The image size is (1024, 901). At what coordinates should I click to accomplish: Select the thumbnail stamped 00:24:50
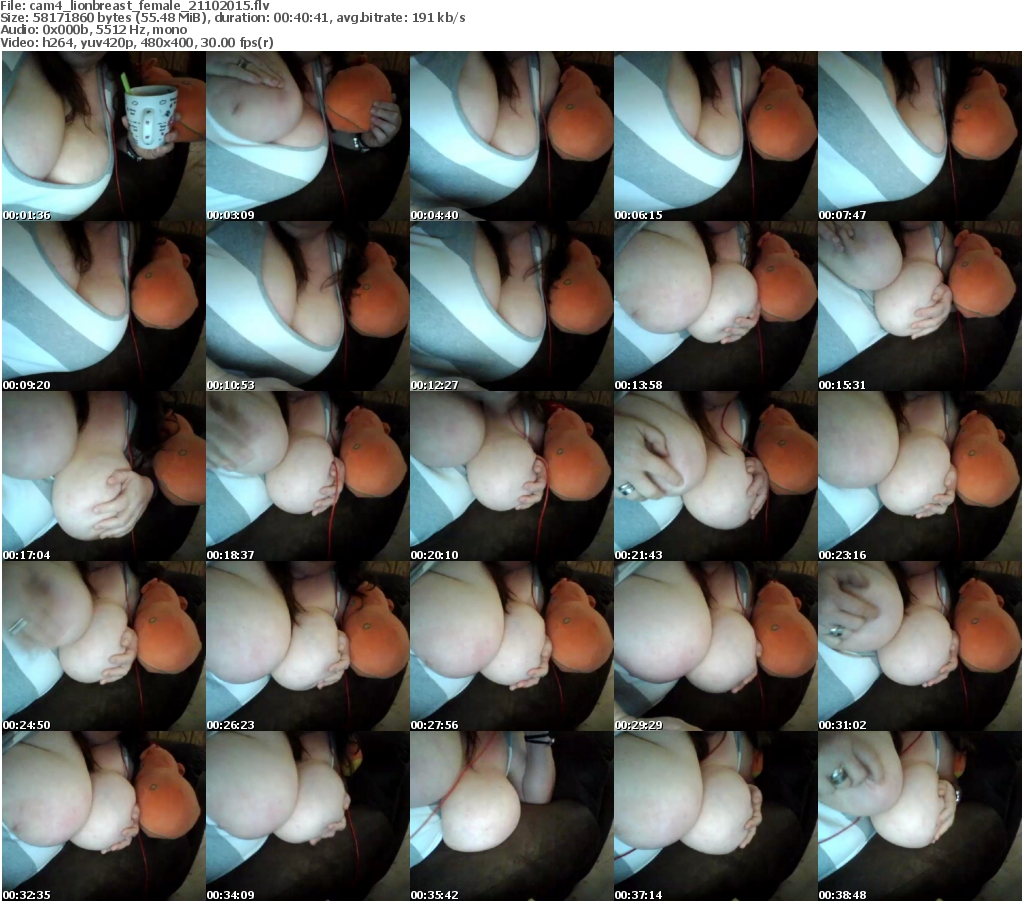pos(104,646)
